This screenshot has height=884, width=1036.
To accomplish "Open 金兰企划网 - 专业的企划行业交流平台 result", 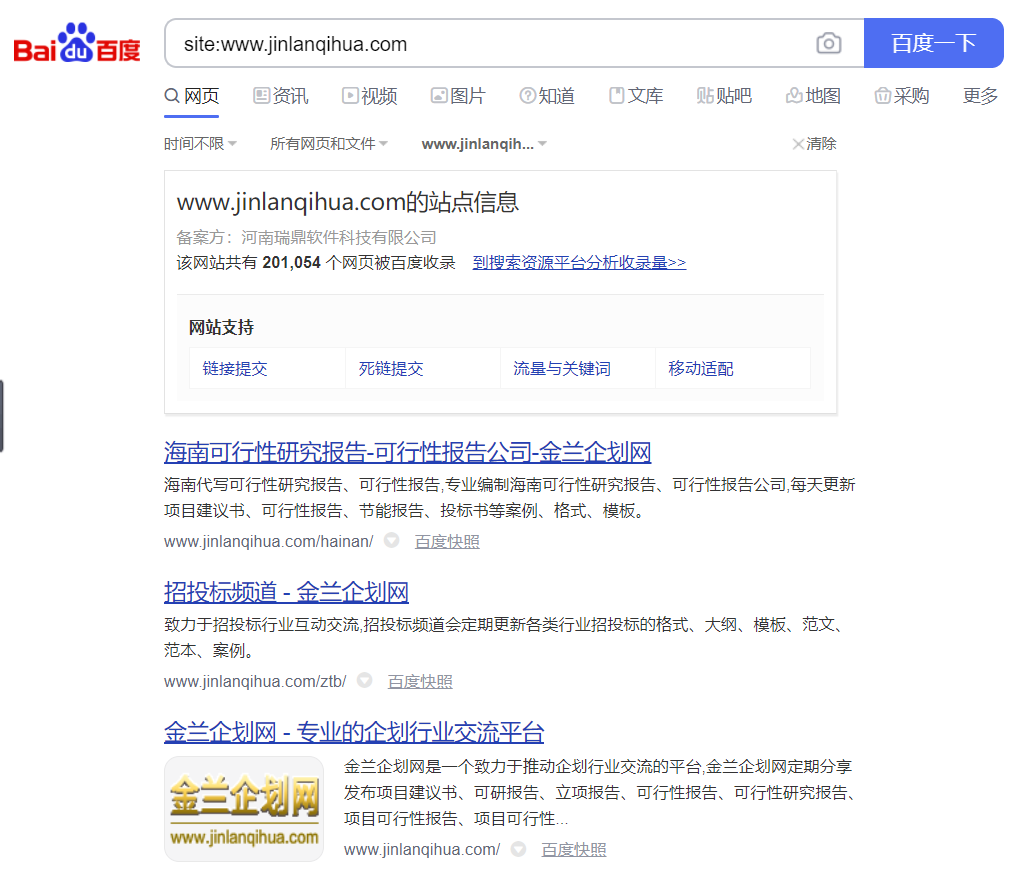I will [x=354, y=732].
